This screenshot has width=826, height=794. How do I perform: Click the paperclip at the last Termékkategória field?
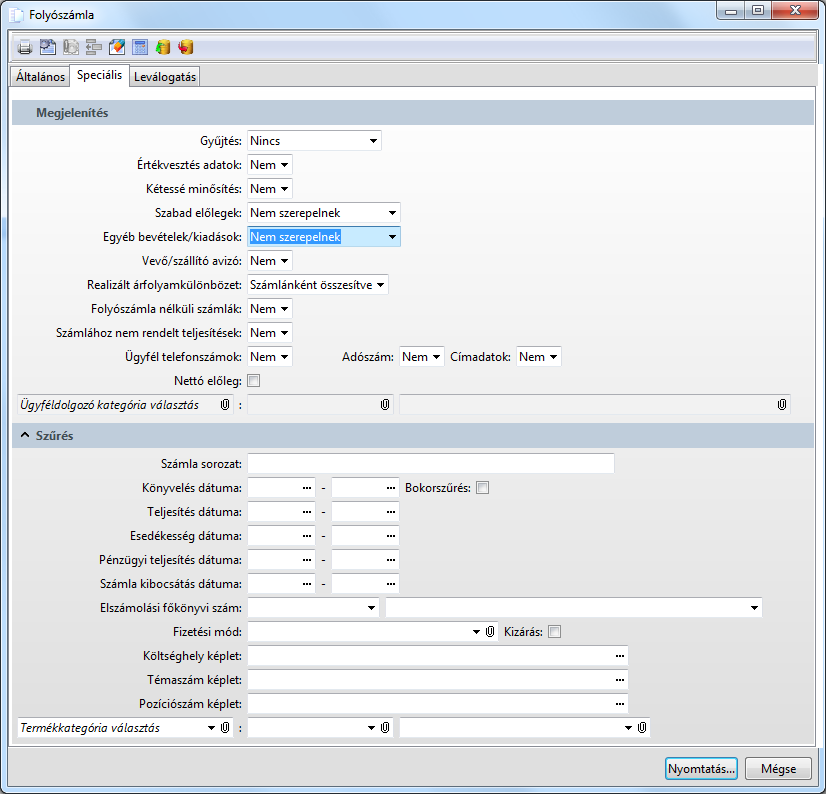642,728
